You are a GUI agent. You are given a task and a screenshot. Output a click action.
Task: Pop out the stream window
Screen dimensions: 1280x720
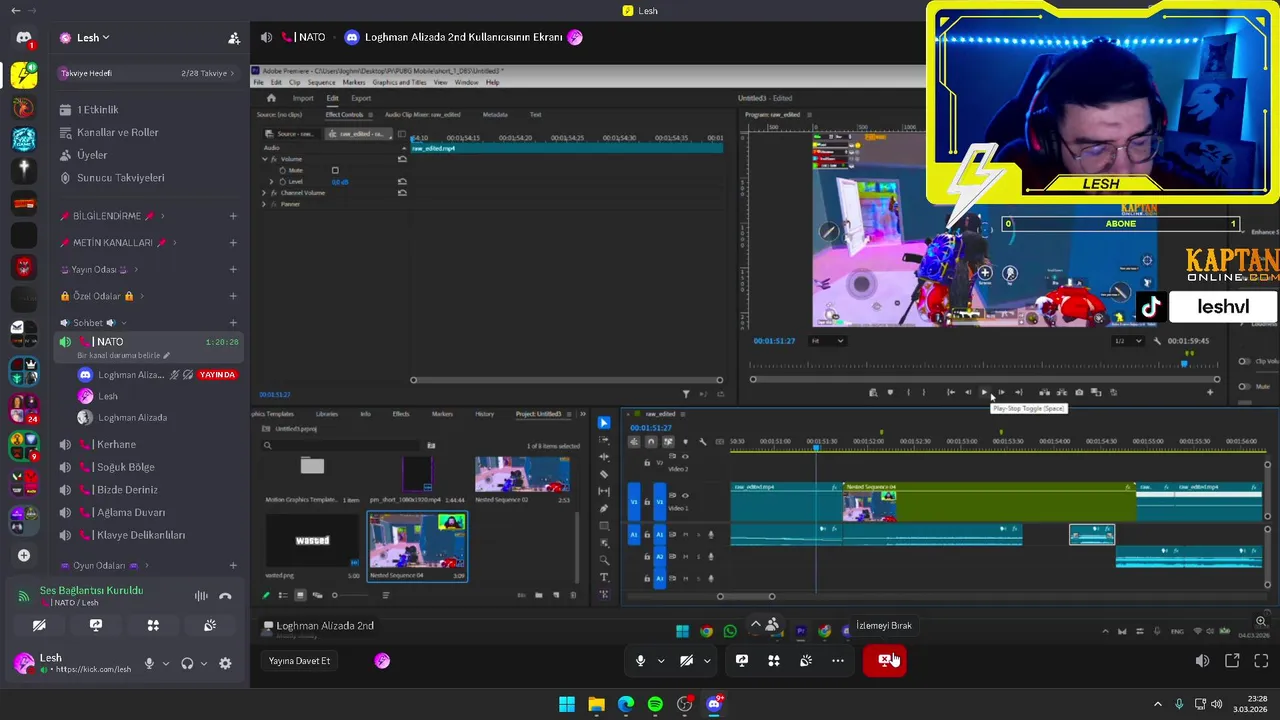pyautogui.click(x=1232, y=661)
